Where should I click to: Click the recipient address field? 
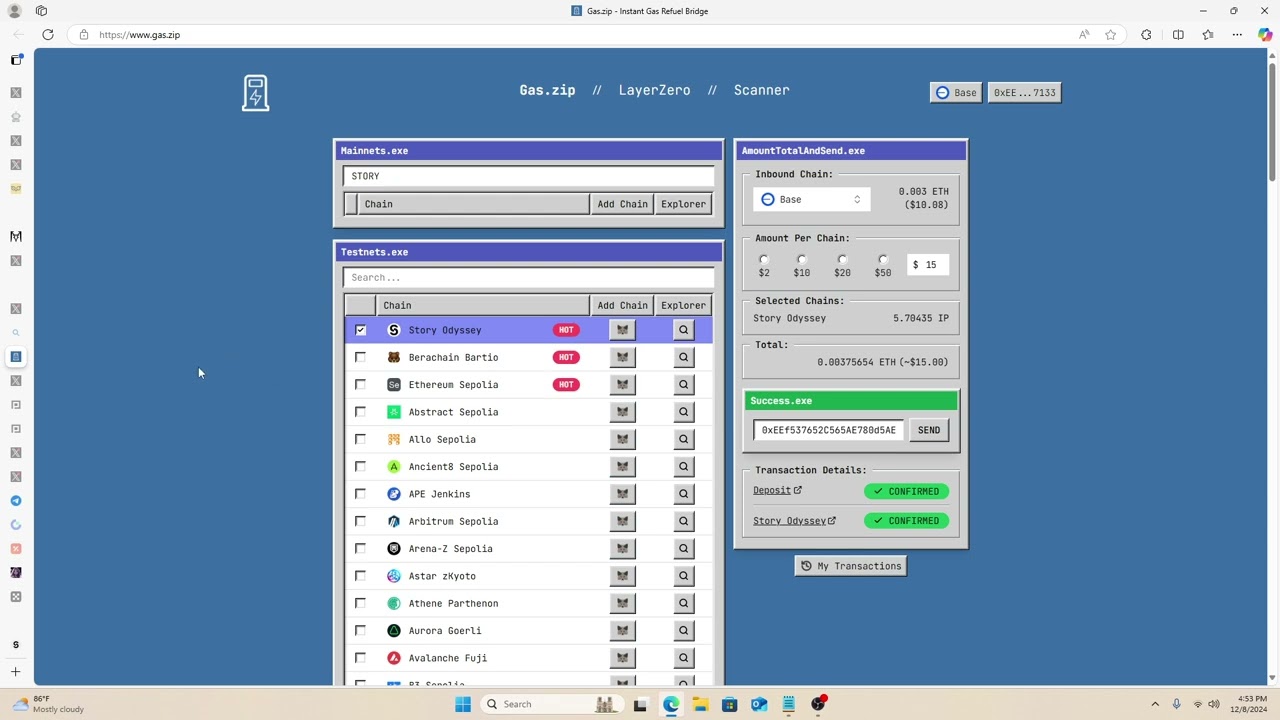(828, 430)
